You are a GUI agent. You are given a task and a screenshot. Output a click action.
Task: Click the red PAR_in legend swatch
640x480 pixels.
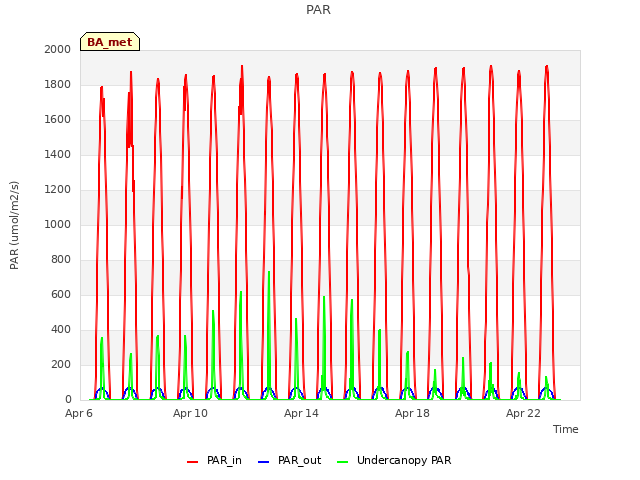pyautogui.click(x=192, y=462)
